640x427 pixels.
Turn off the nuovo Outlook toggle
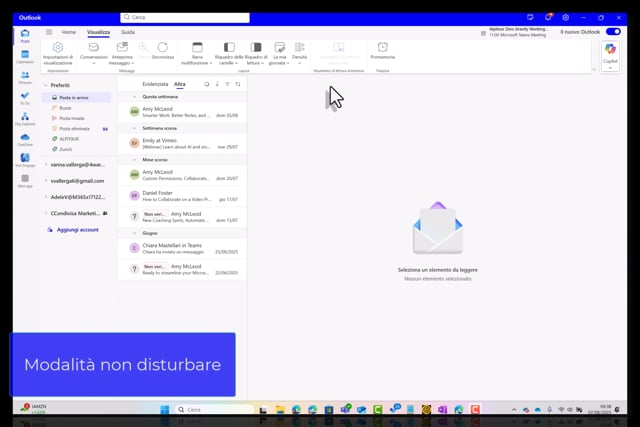click(x=613, y=31)
